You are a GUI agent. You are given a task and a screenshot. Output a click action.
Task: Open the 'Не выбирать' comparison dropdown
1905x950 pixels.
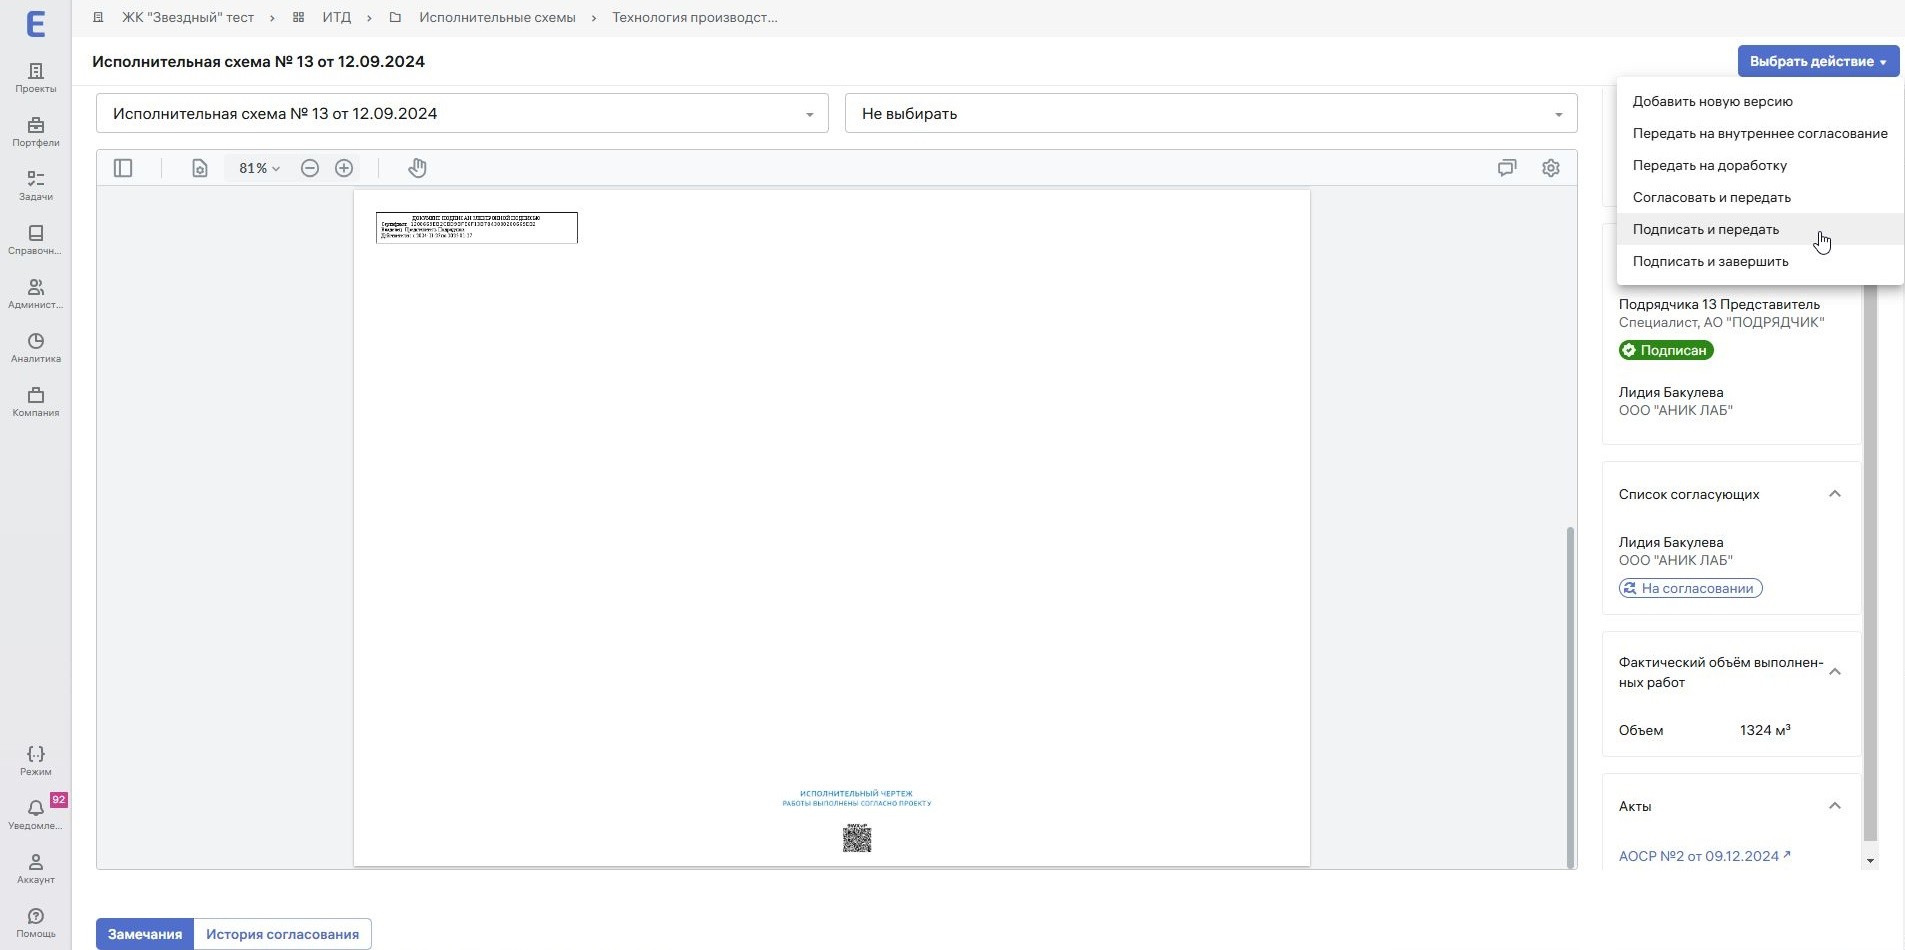[1211, 113]
